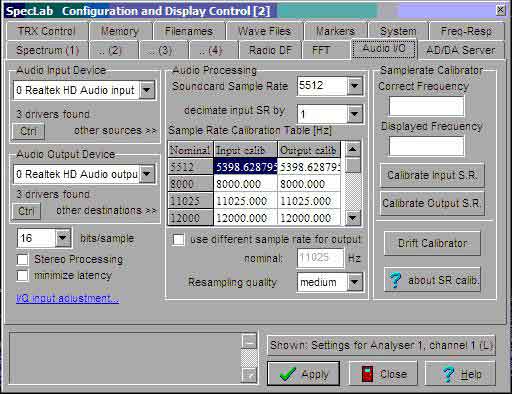This screenshot has height=394, width=512.
Task: Switch to the TRX Control tab
Action: pos(47,31)
